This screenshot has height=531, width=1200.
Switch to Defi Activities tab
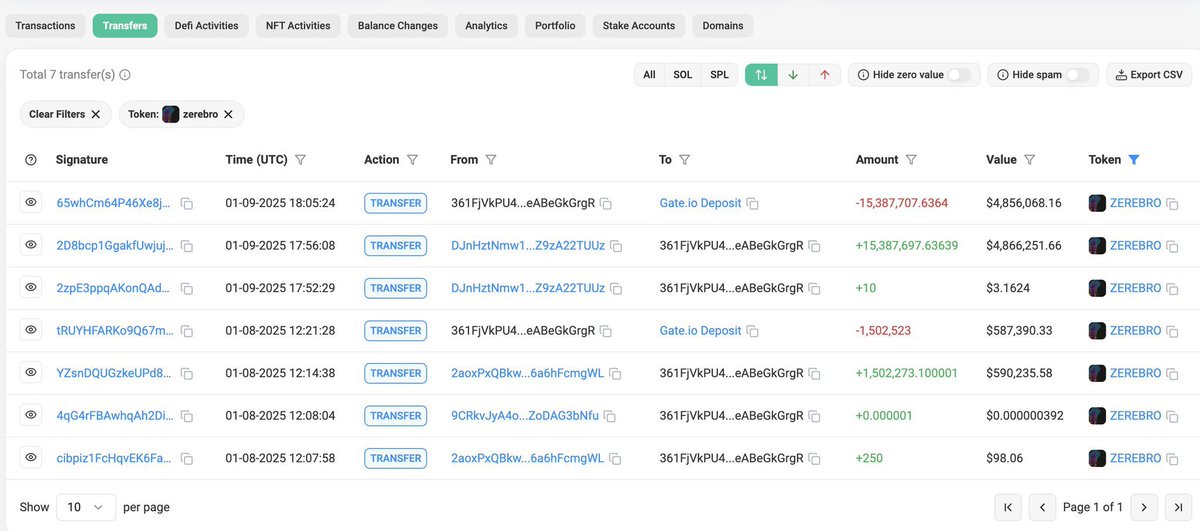point(206,26)
